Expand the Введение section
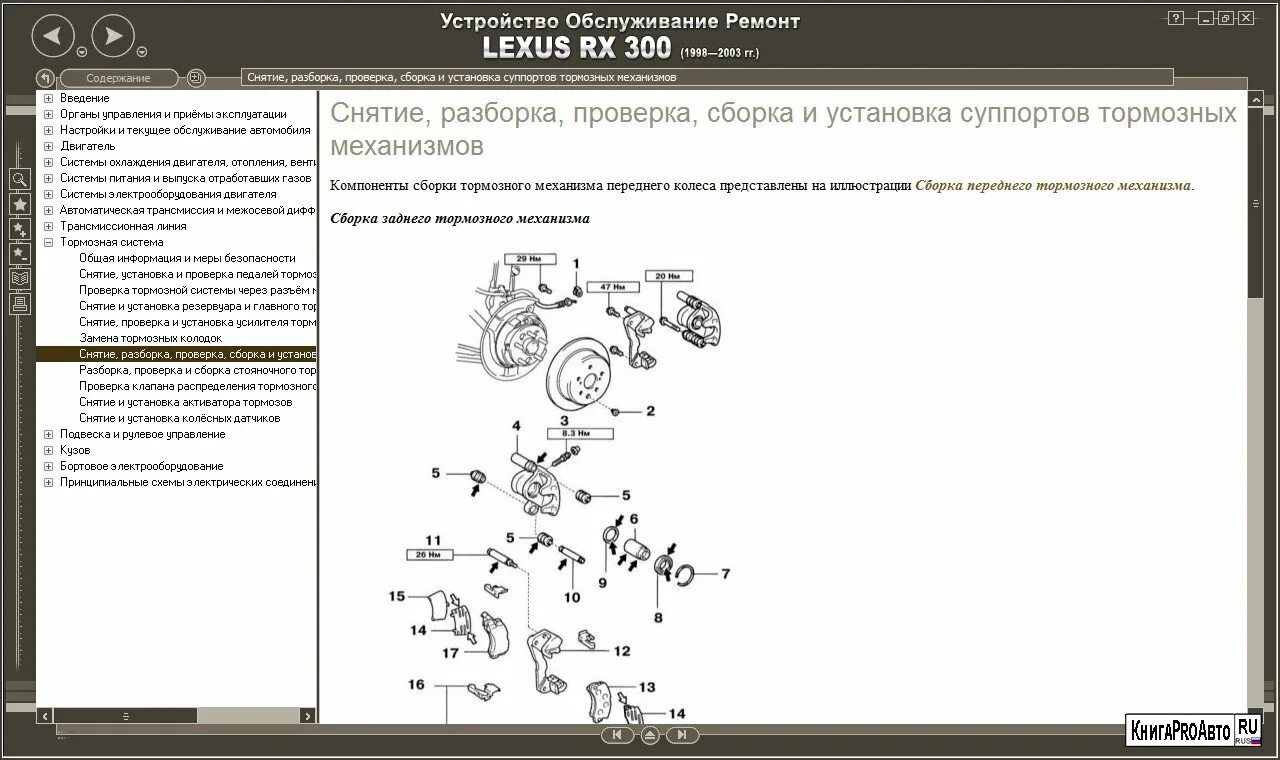This screenshot has width=1280, height=760. (x=48, y=98)
